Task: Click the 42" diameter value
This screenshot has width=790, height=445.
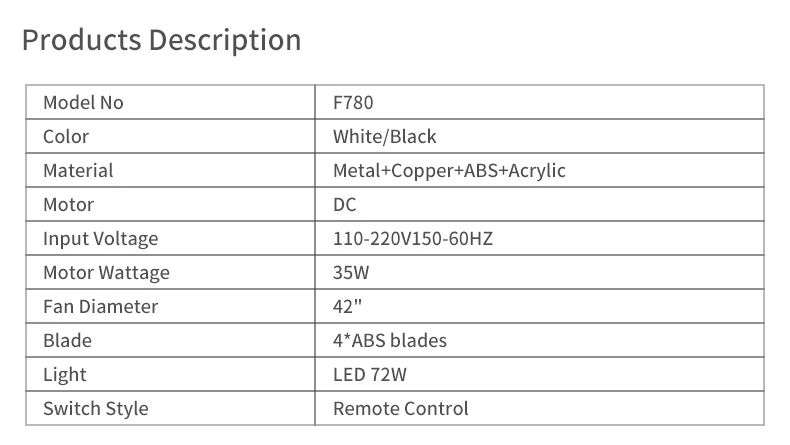Action: [x=347, y=306]
